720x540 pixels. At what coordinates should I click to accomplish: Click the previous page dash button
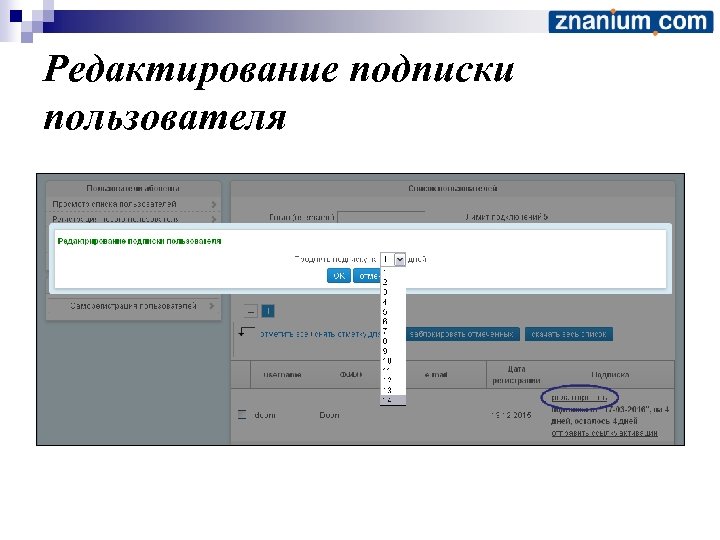click(x=251, y=312)
